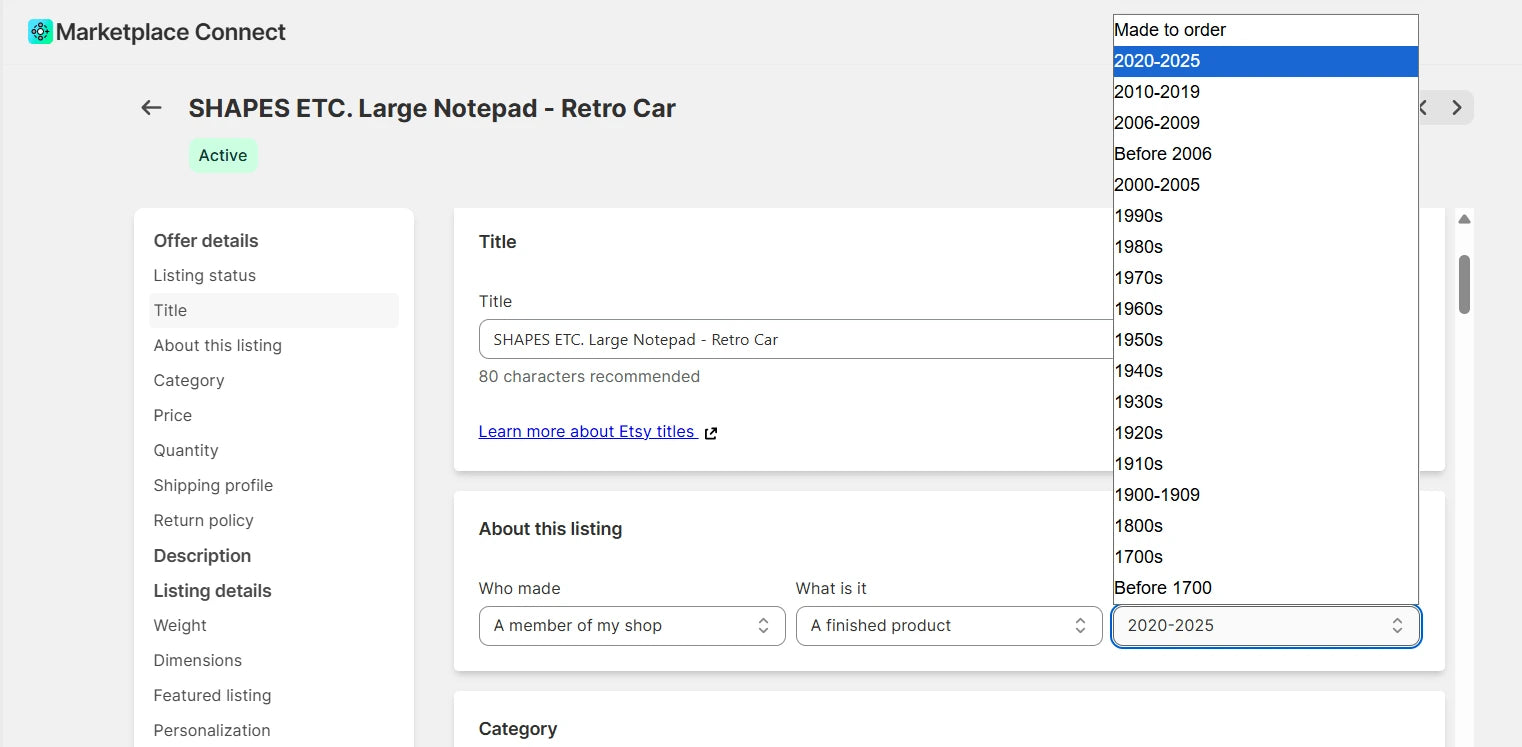Jump to Listing status section
Image resolution: width=1522 pixels, height=747 pixels.
tap(205, 276)
